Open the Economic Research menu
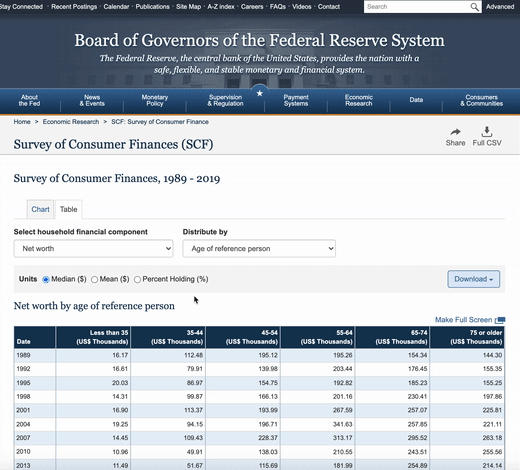The image size is (520, 470). (x=359, y=100)
